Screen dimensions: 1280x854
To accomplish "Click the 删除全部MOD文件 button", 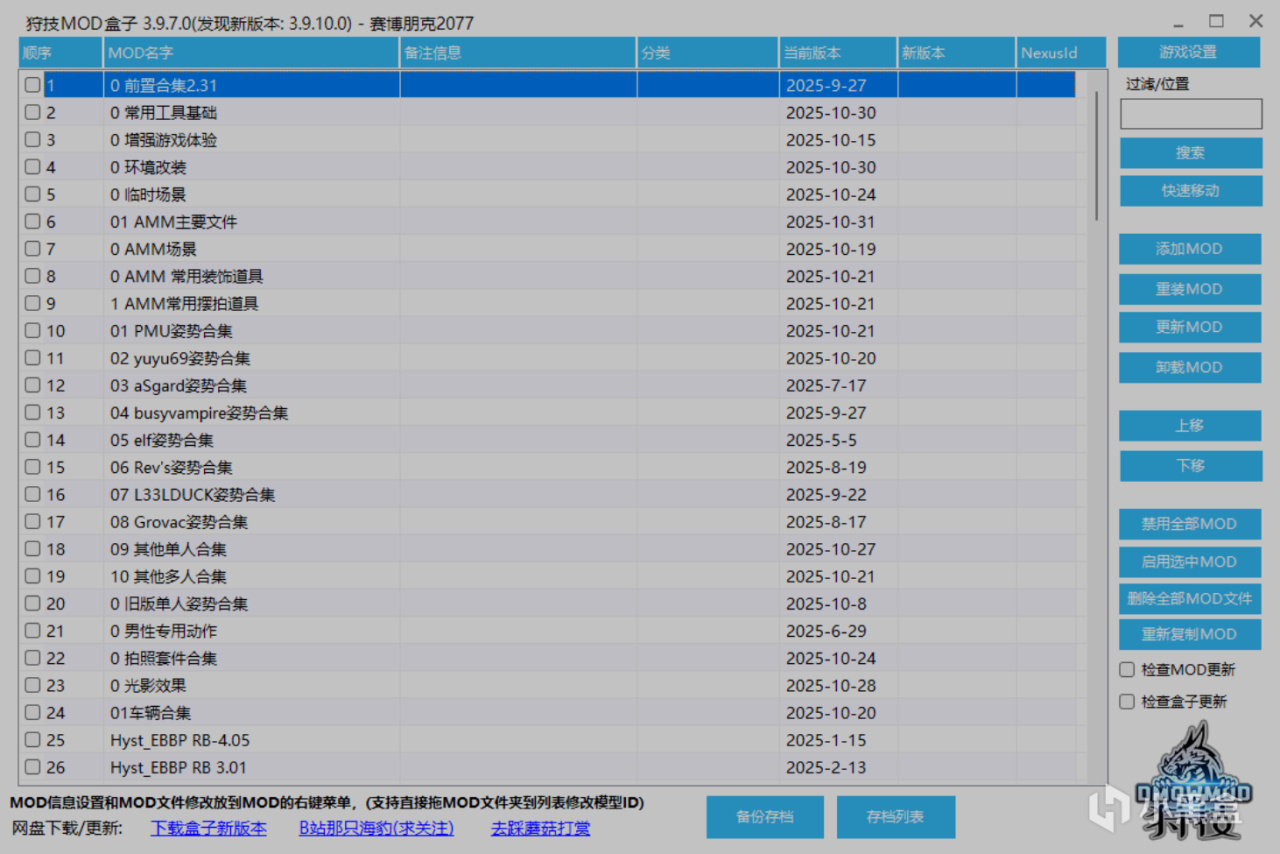I will 1190,598.
